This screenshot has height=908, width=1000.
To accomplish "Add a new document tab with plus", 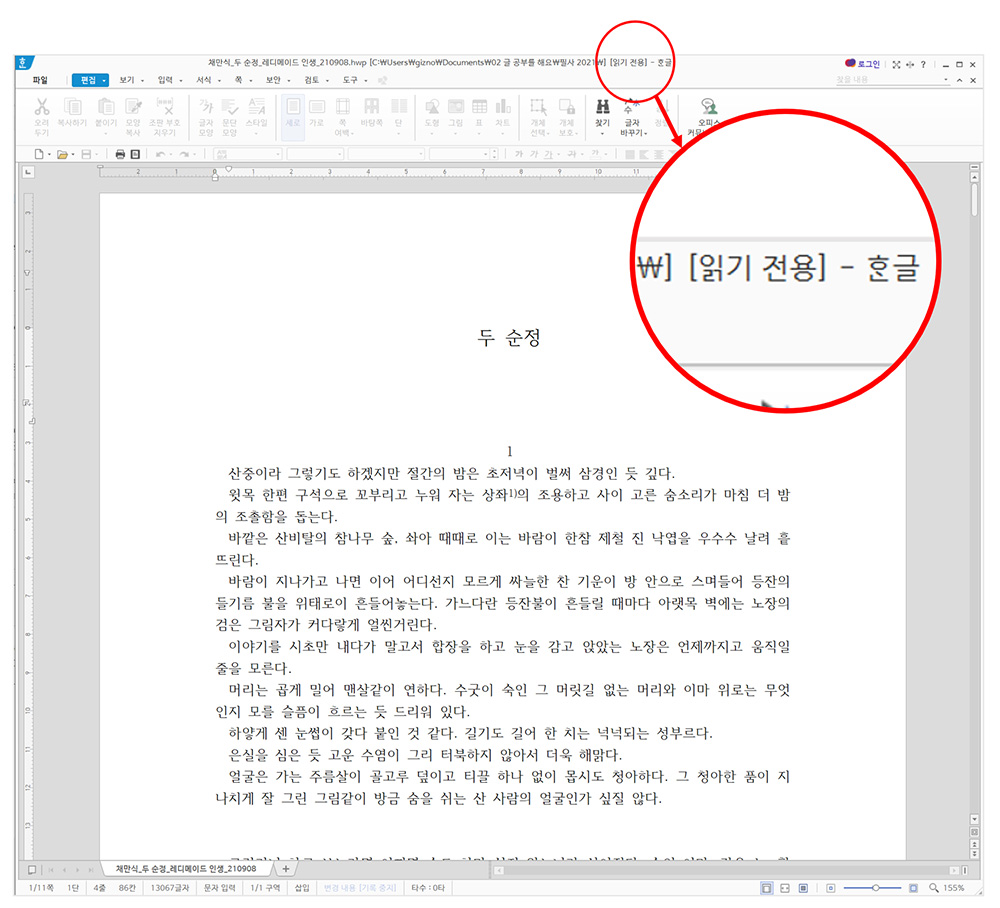I will click(x=286, y=868).
